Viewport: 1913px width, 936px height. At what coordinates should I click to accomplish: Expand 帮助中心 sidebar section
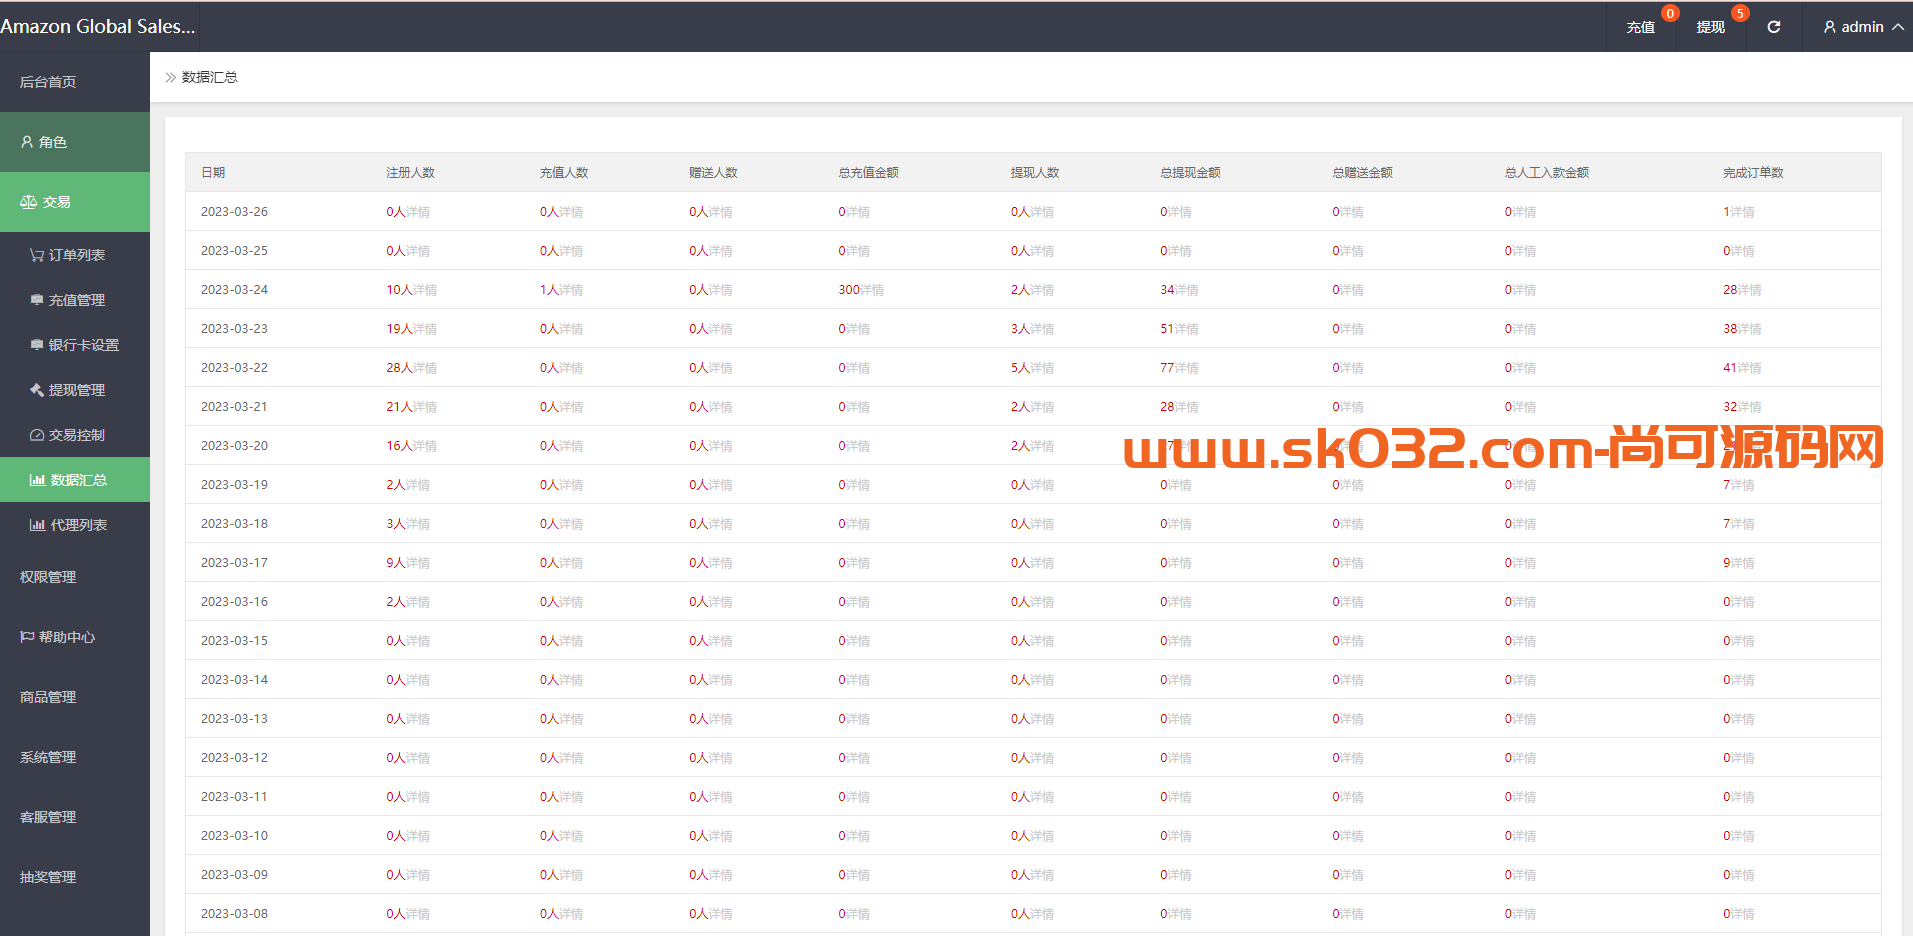(75, 637)
